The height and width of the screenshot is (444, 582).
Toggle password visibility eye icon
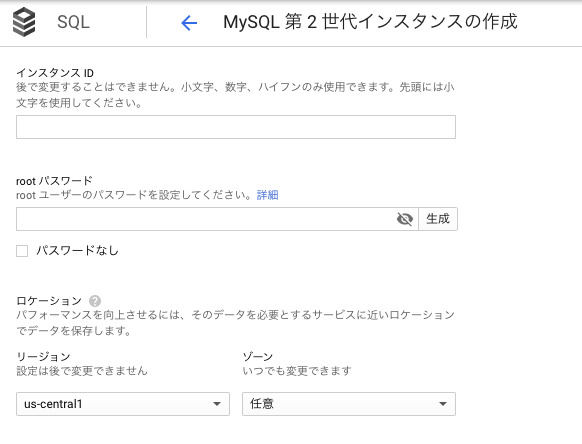[405, 219]
